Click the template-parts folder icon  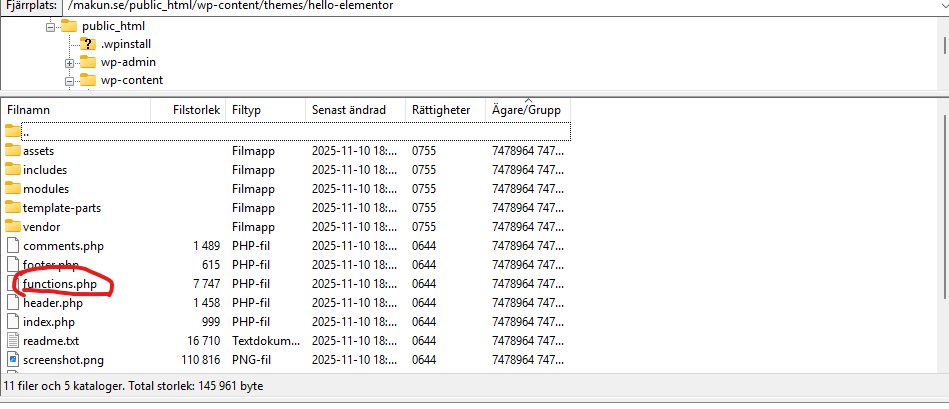[13, 207]
